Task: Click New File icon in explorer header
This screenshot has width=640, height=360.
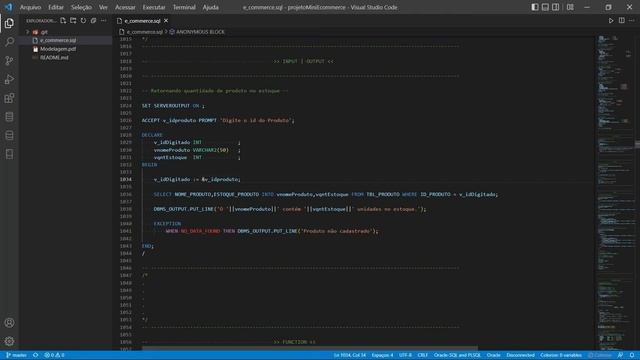Action: tap(63, 20)
